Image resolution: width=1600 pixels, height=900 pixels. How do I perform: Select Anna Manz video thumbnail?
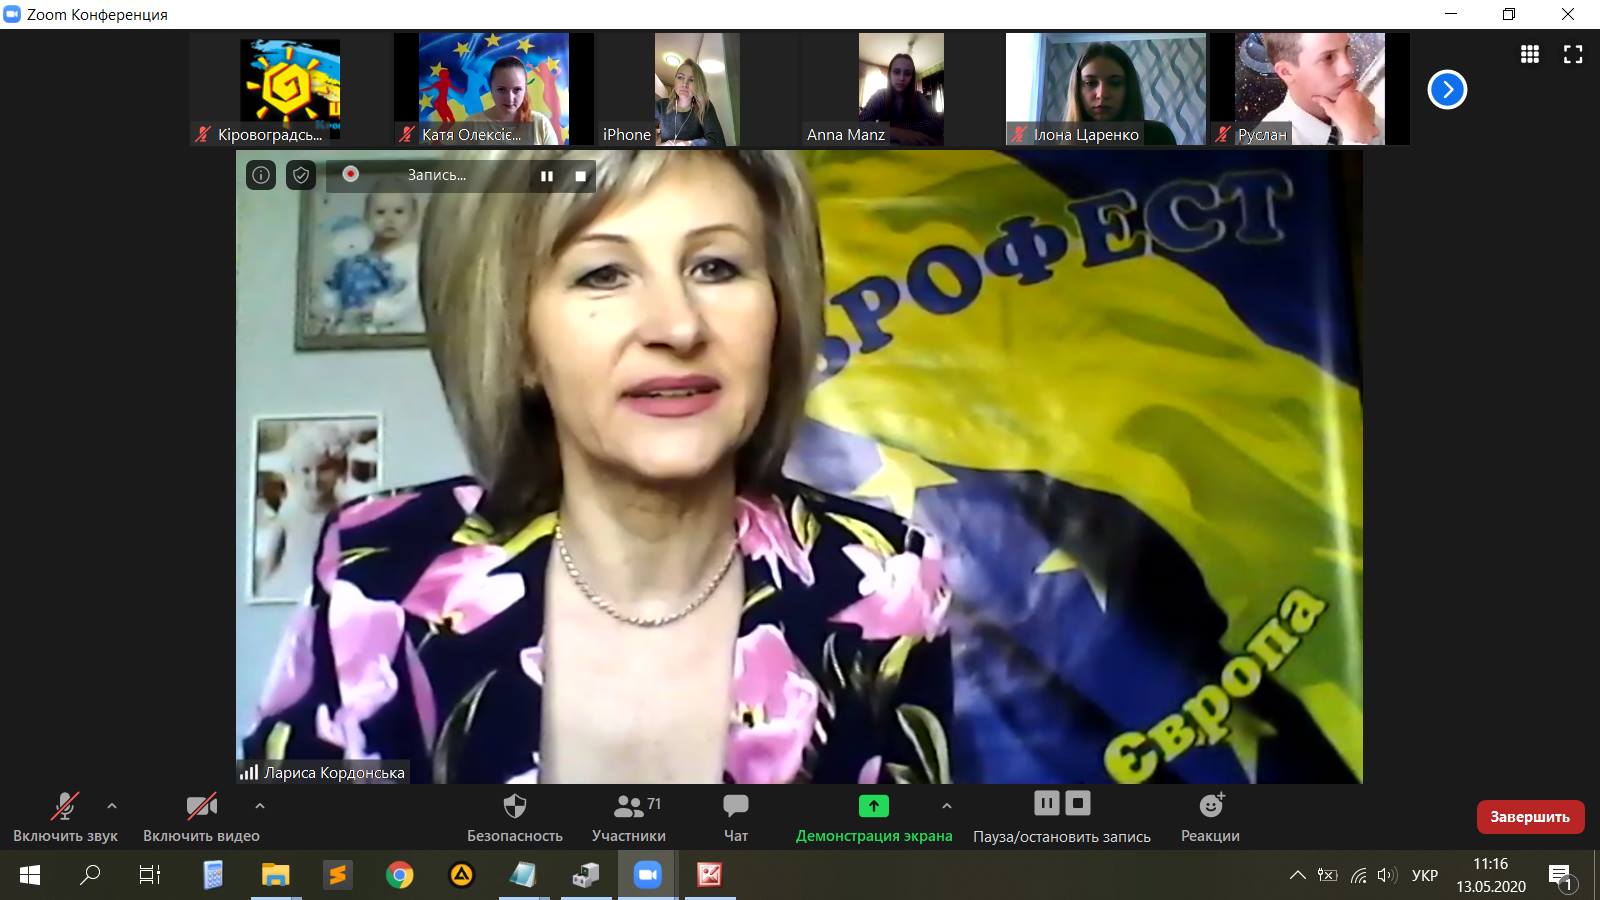[x=900, y=89]
